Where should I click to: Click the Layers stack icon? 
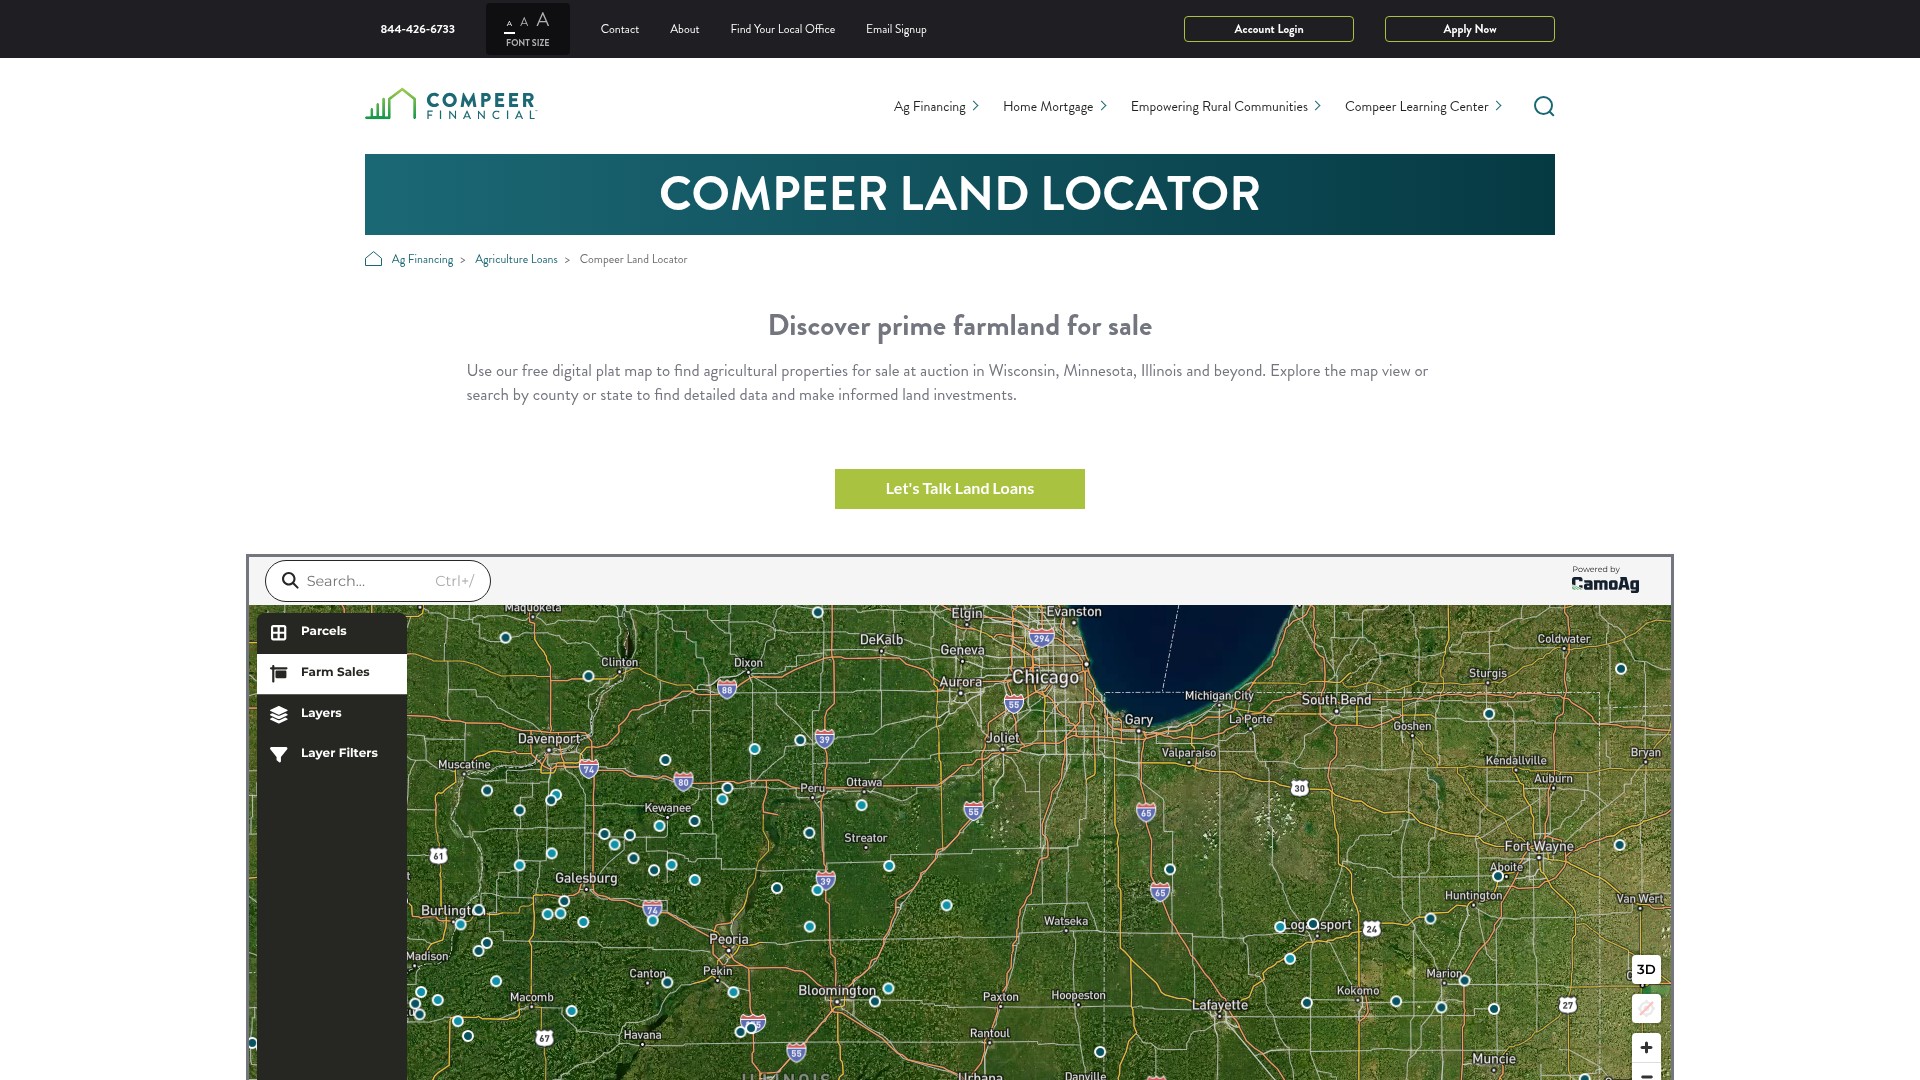[x=279, y=714]
